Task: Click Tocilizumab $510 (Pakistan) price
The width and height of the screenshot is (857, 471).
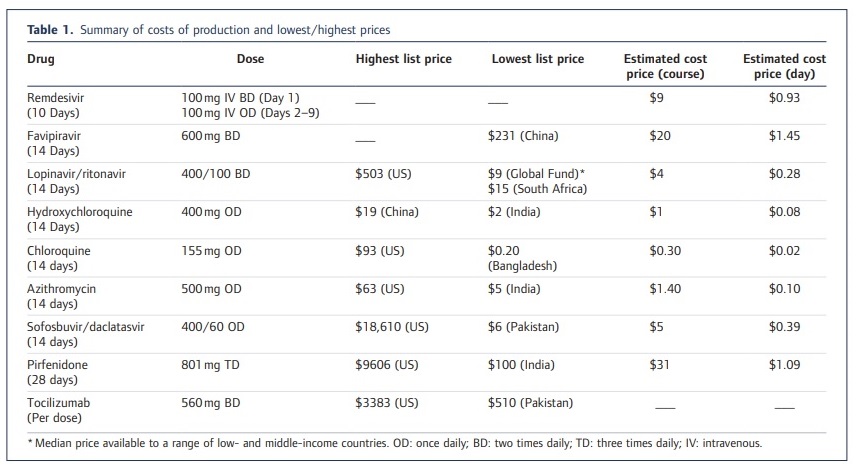Action: pos(530,403)
